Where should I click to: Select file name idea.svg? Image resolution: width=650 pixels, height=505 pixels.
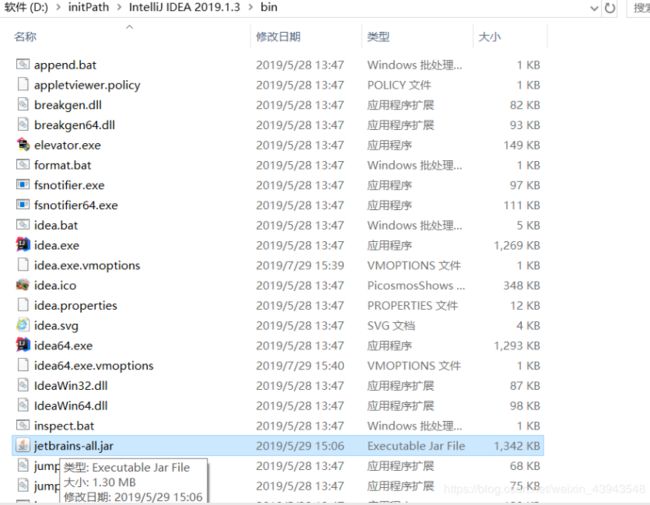pos(56,326)
